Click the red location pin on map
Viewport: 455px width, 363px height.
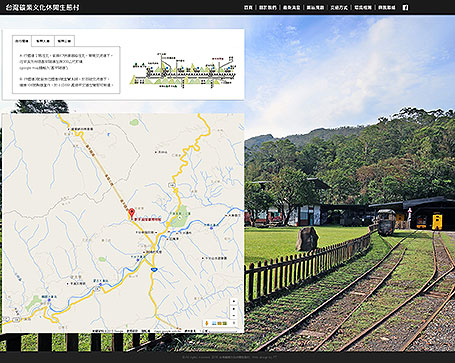132,213
